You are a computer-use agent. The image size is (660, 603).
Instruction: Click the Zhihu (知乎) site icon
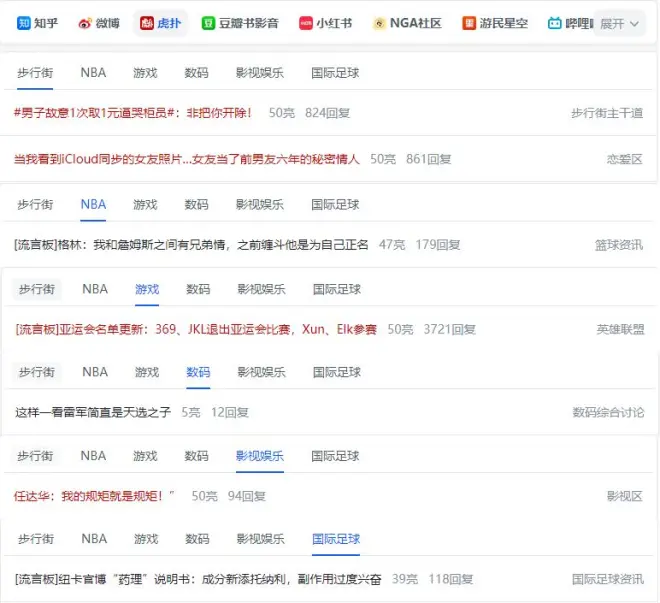24,23
